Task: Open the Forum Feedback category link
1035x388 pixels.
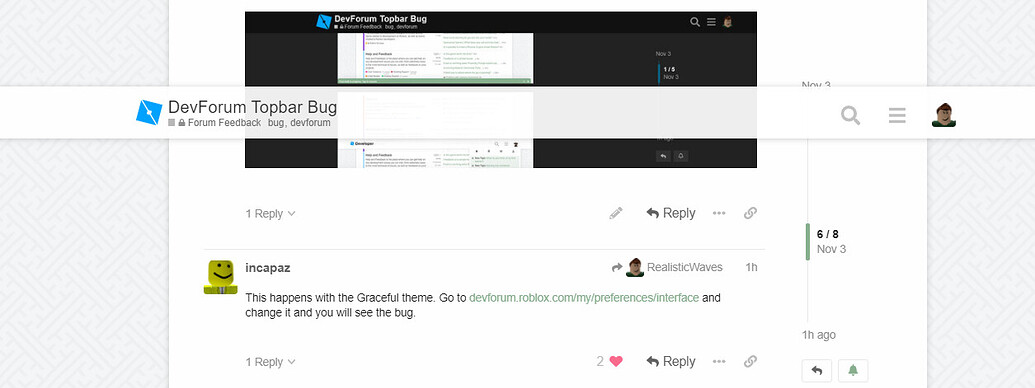Action: point(224,123)
